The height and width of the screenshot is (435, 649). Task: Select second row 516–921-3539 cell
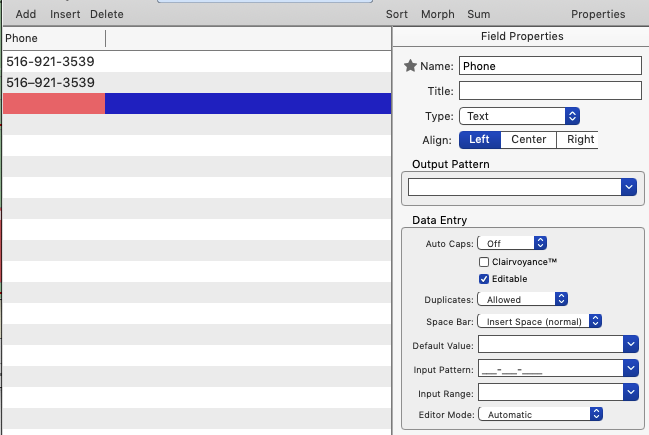click(54, 82)
